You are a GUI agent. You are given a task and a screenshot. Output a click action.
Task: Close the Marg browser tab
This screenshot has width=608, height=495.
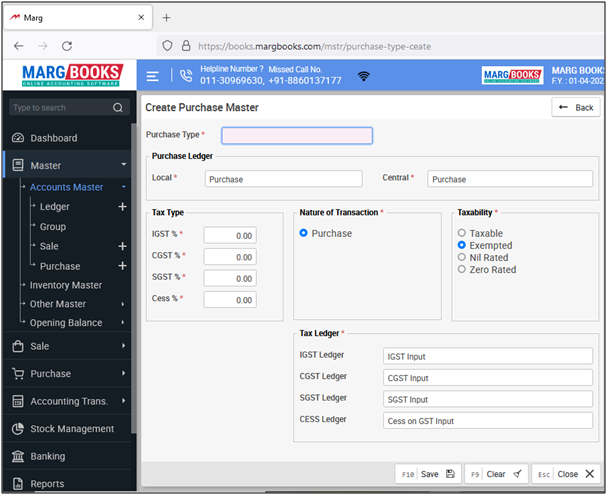point(141,17)
